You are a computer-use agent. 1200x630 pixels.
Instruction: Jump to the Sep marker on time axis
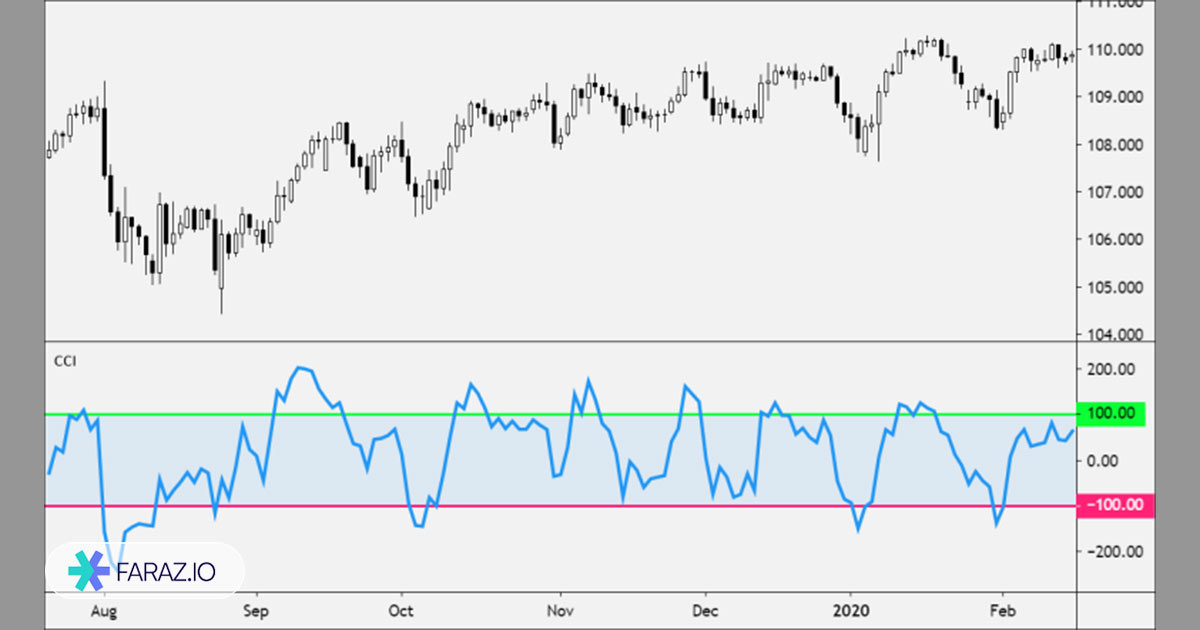click(256, 609)
